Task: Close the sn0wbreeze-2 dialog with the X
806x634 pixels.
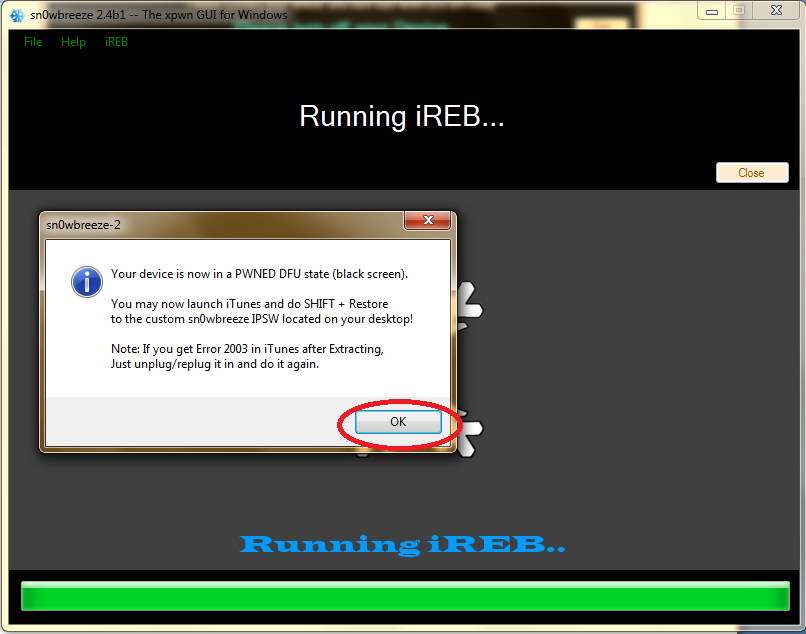Action: pyautogui.click(x=428, y=220)
